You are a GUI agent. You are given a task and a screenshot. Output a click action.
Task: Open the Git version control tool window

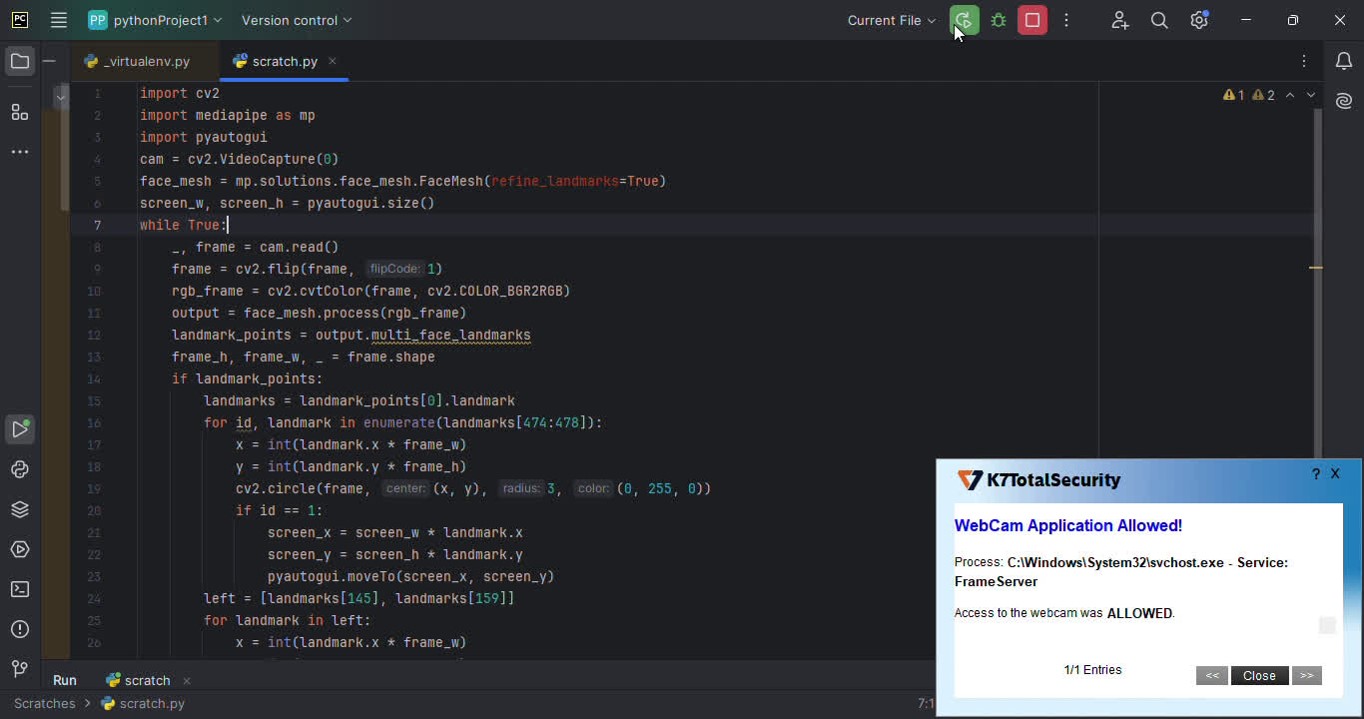pos(20,669)
